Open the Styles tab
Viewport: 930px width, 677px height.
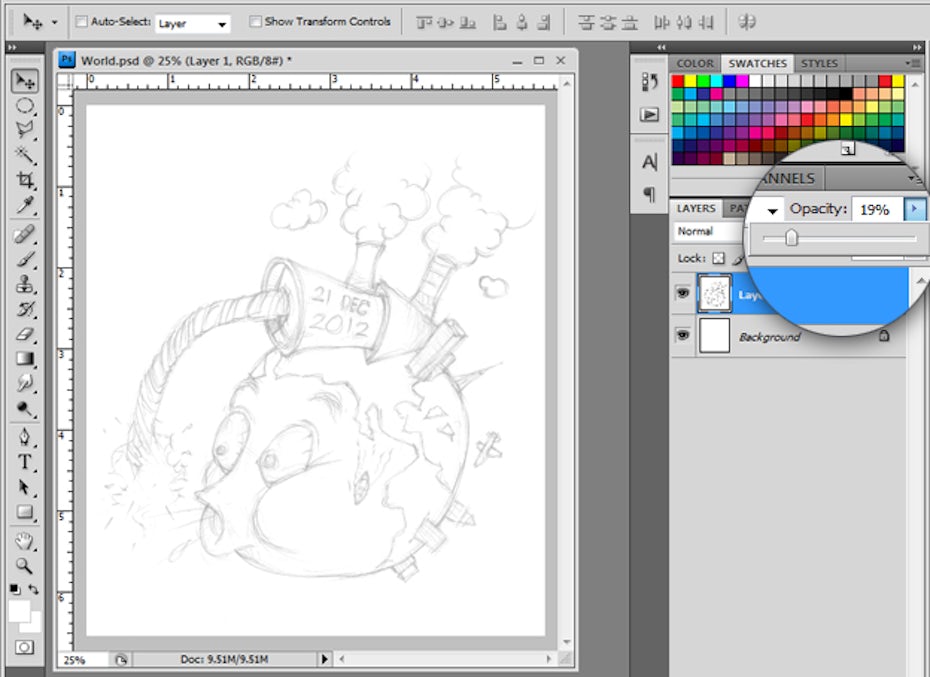tap(819, 64)
